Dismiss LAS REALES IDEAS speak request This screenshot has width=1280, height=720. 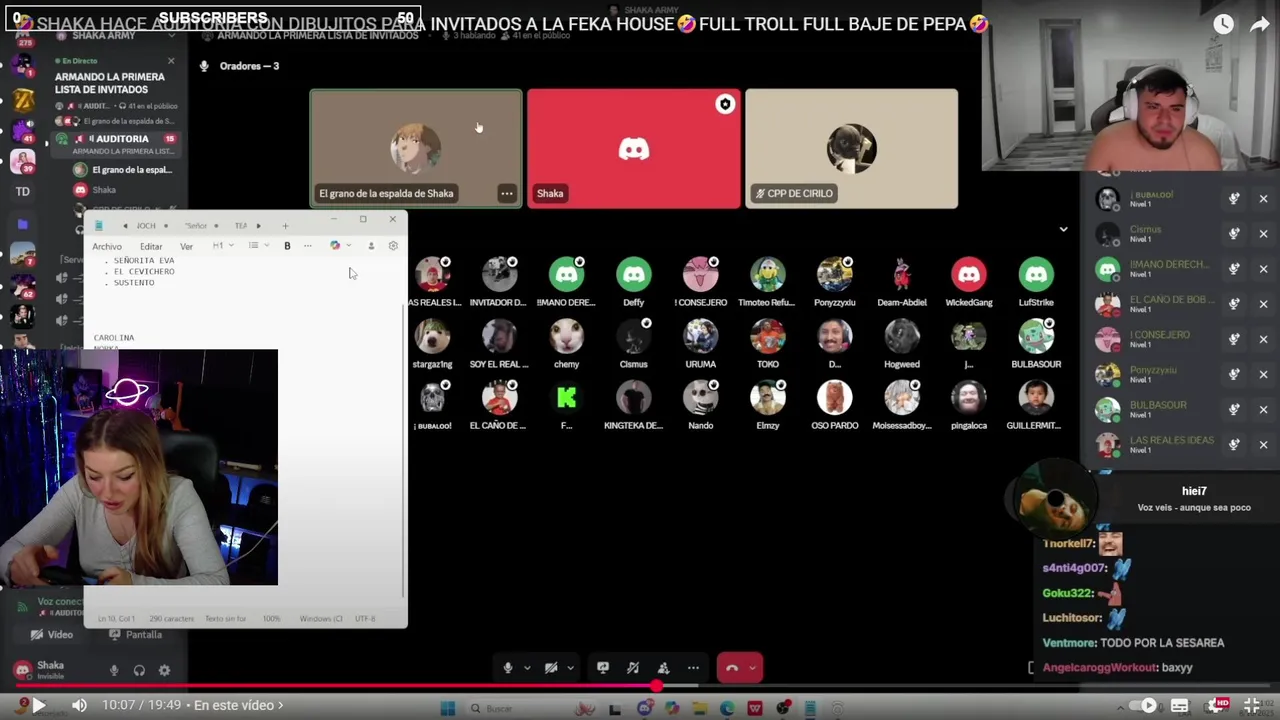point(1263,444)
